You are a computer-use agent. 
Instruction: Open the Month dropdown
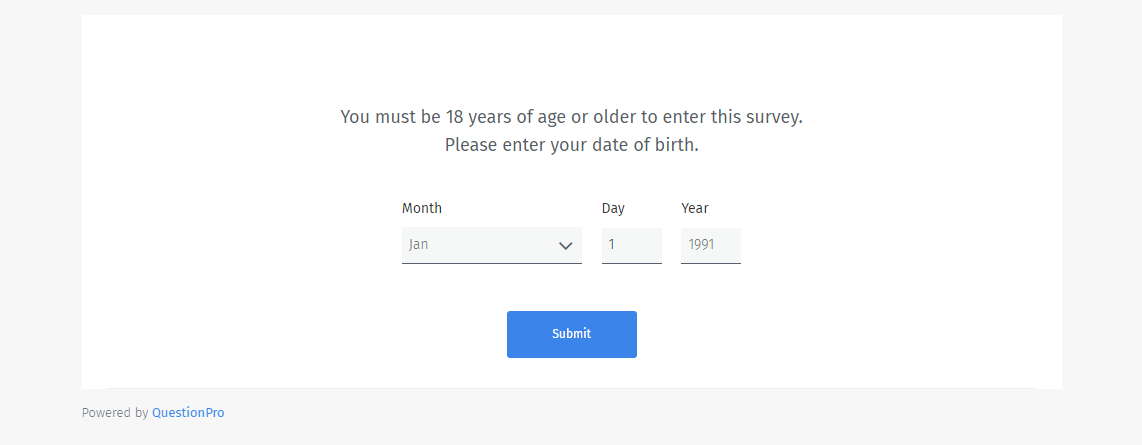pyautogui.click(x=491, y=245)
